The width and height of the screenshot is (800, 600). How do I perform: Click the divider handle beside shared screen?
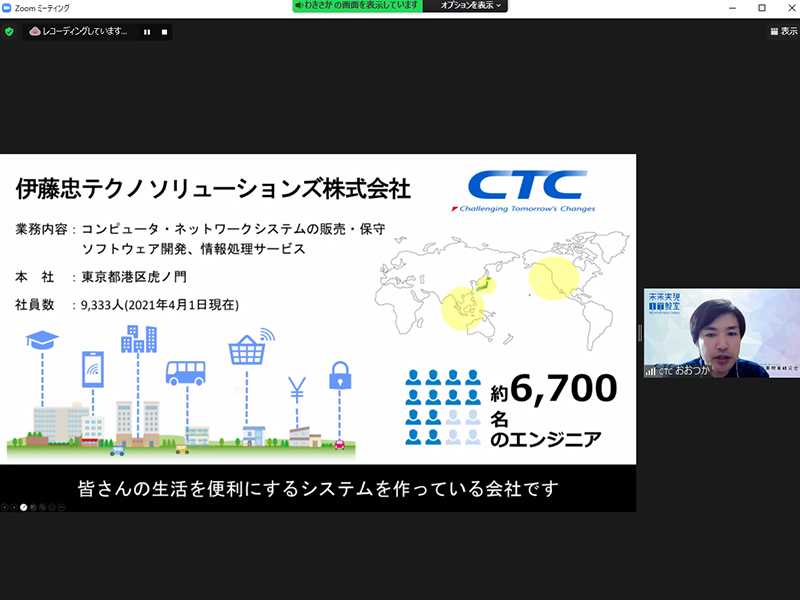[640, 333]
